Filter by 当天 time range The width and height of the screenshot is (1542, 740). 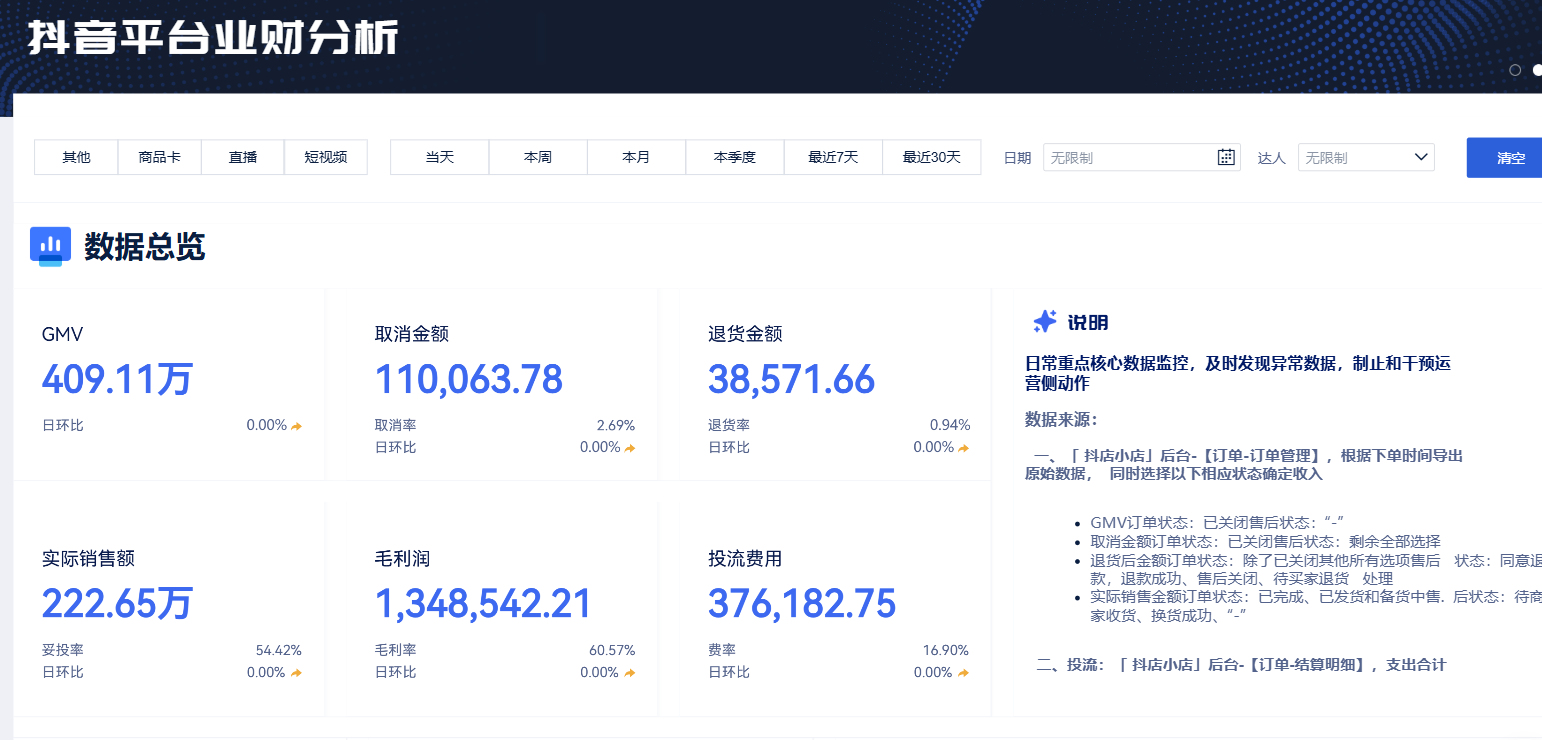pyautogui.click(x=440, y=157)
